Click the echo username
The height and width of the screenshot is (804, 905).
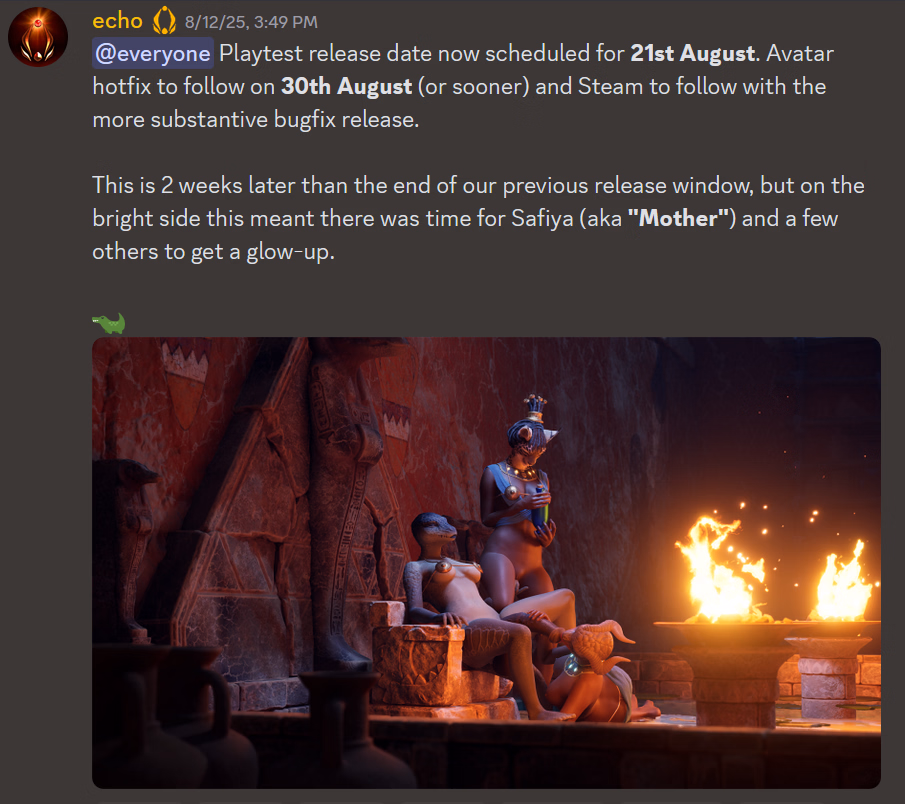(x=117, y=21)
